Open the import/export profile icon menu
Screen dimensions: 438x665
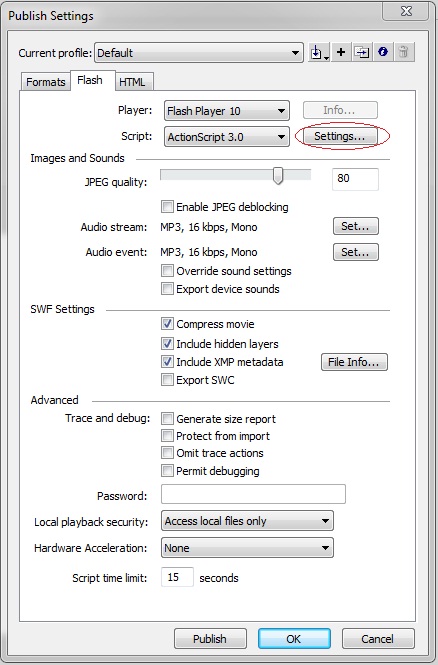tap(319, 53)
